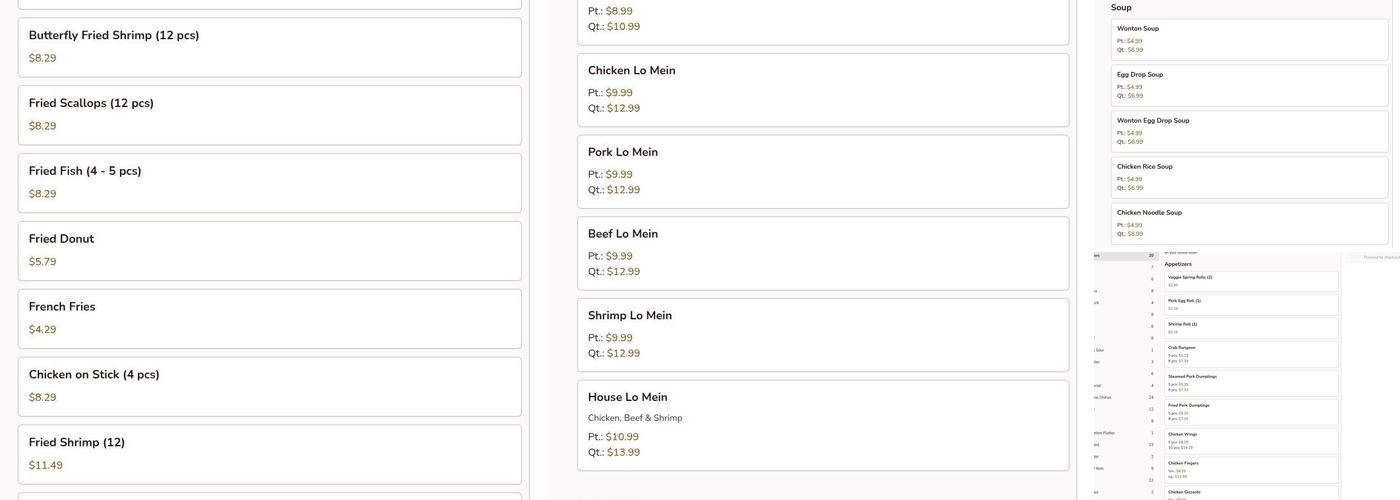Screen dimensions: 1400x500
Task: Select the Butterfly Fried Shrimp (12 pcs) item
Action: 269,47
